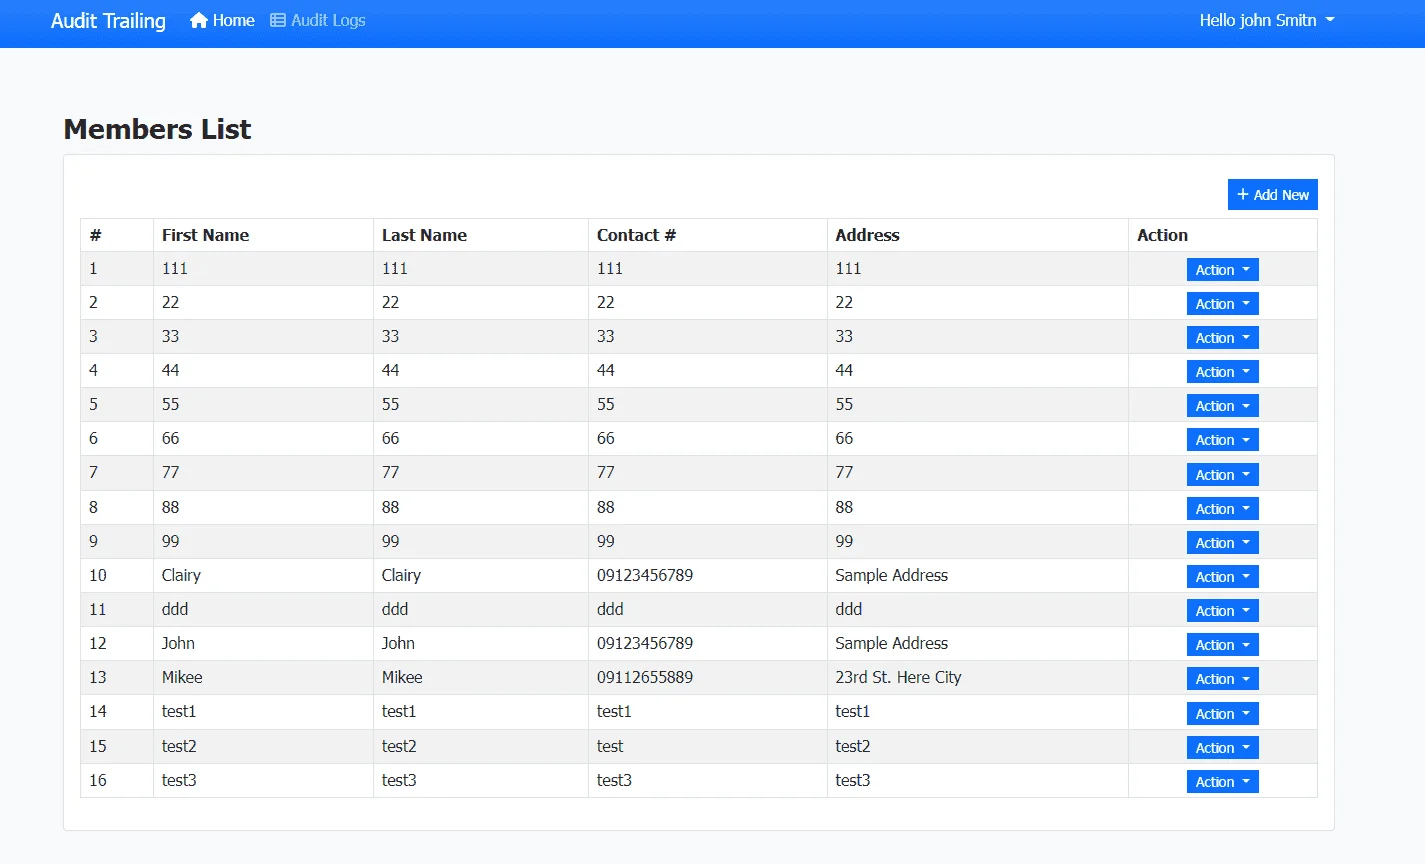Open Action dropdown for test1 row
Viewport: 1425px width, 864px height.
pos(1222,714)
